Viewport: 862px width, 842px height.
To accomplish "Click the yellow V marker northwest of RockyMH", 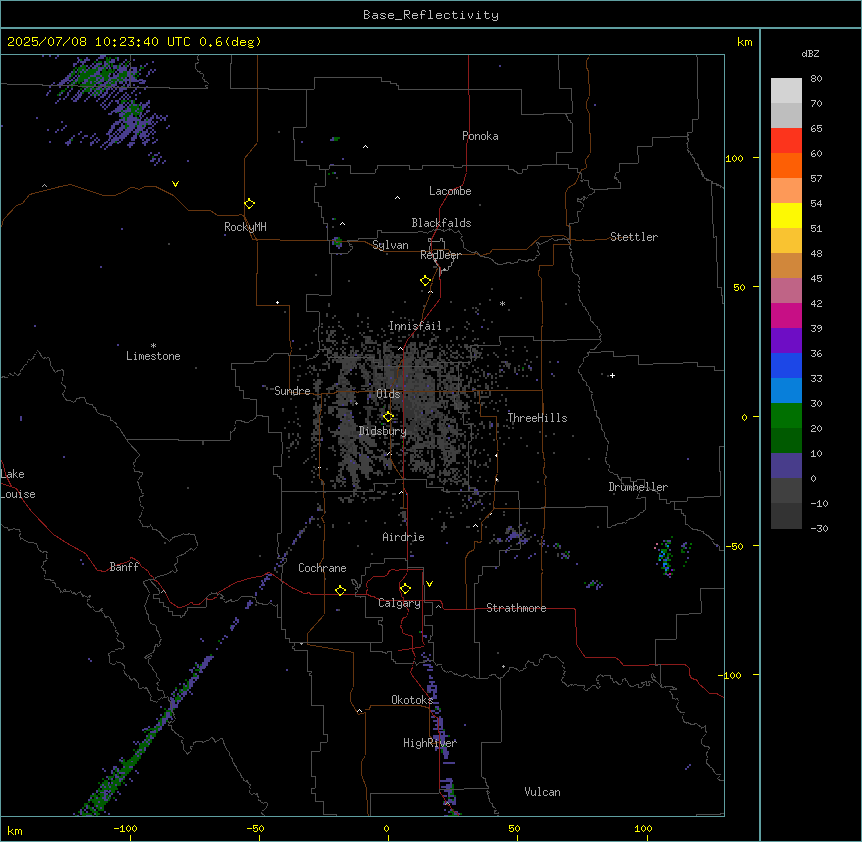I will 175,184.
